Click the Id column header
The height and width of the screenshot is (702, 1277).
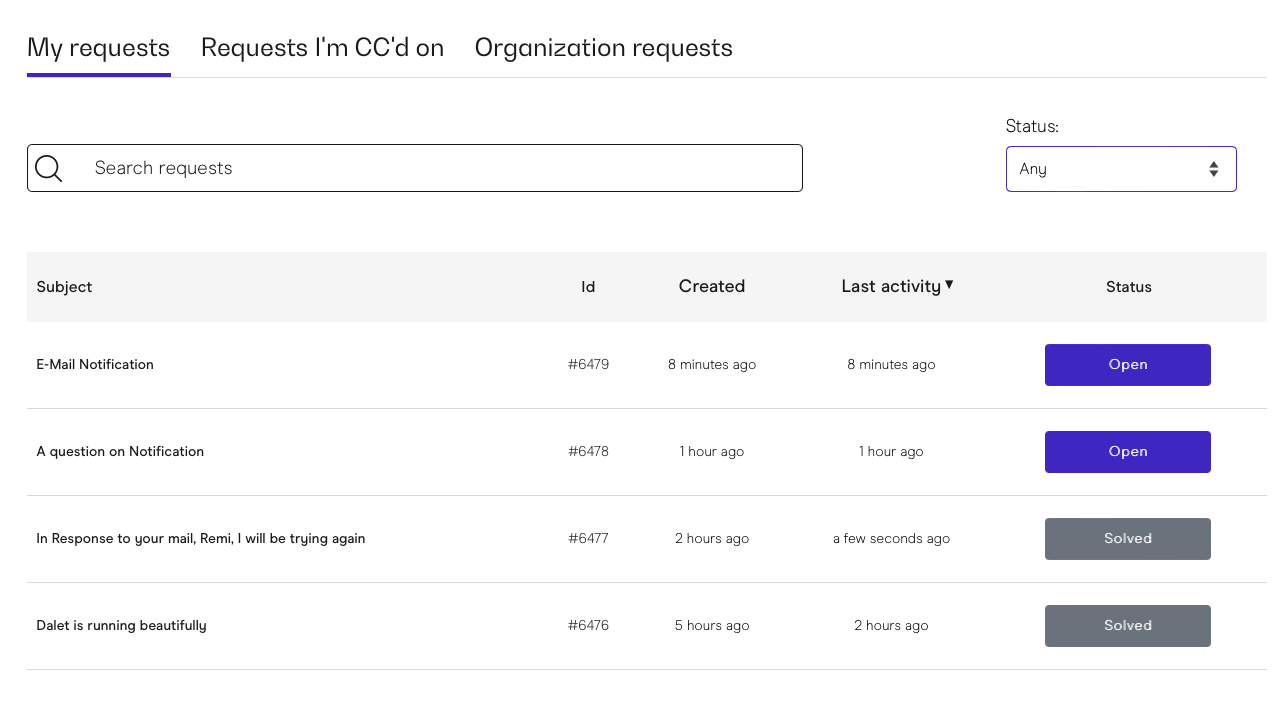[x=588, y=287]
